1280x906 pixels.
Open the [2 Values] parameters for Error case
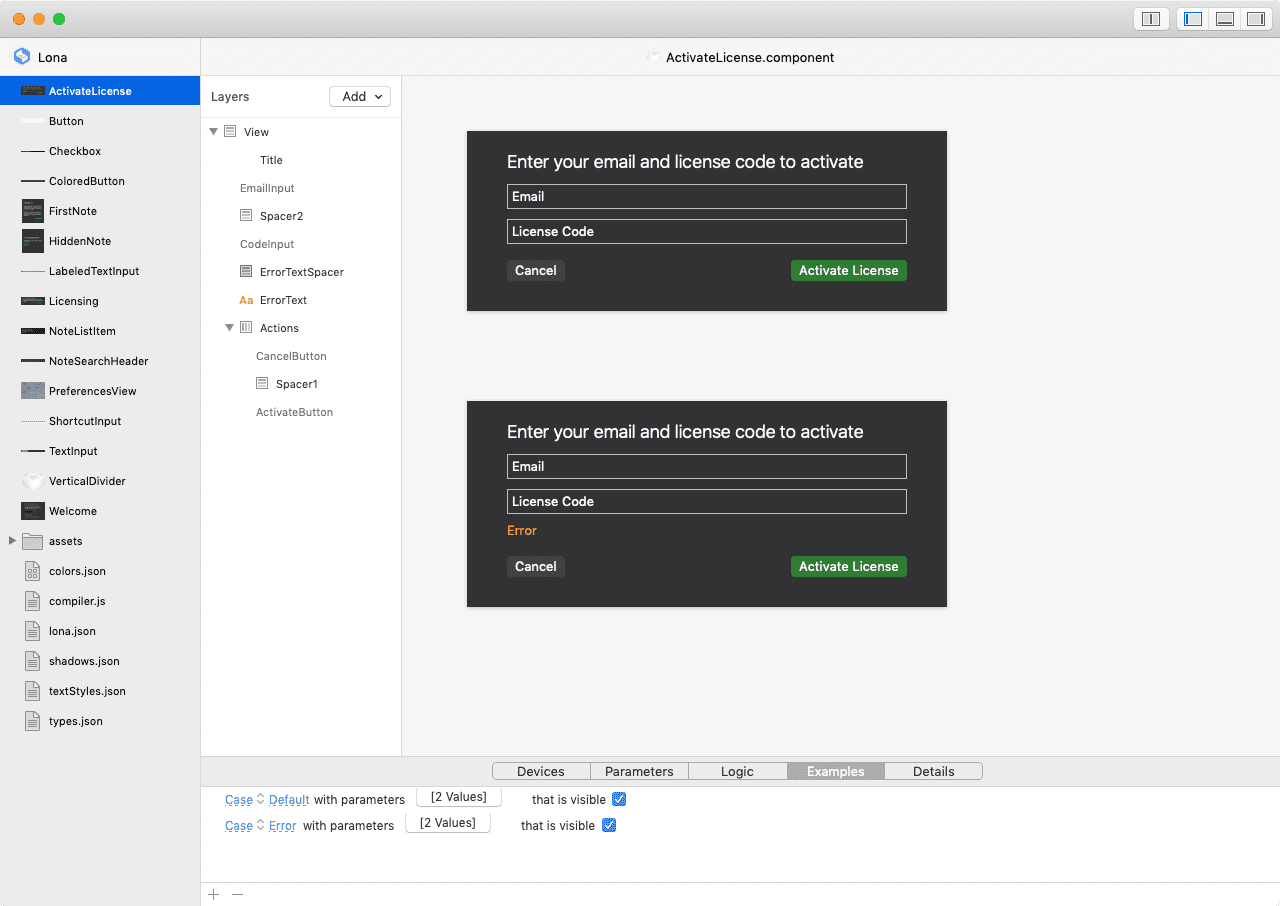point(448,823)
